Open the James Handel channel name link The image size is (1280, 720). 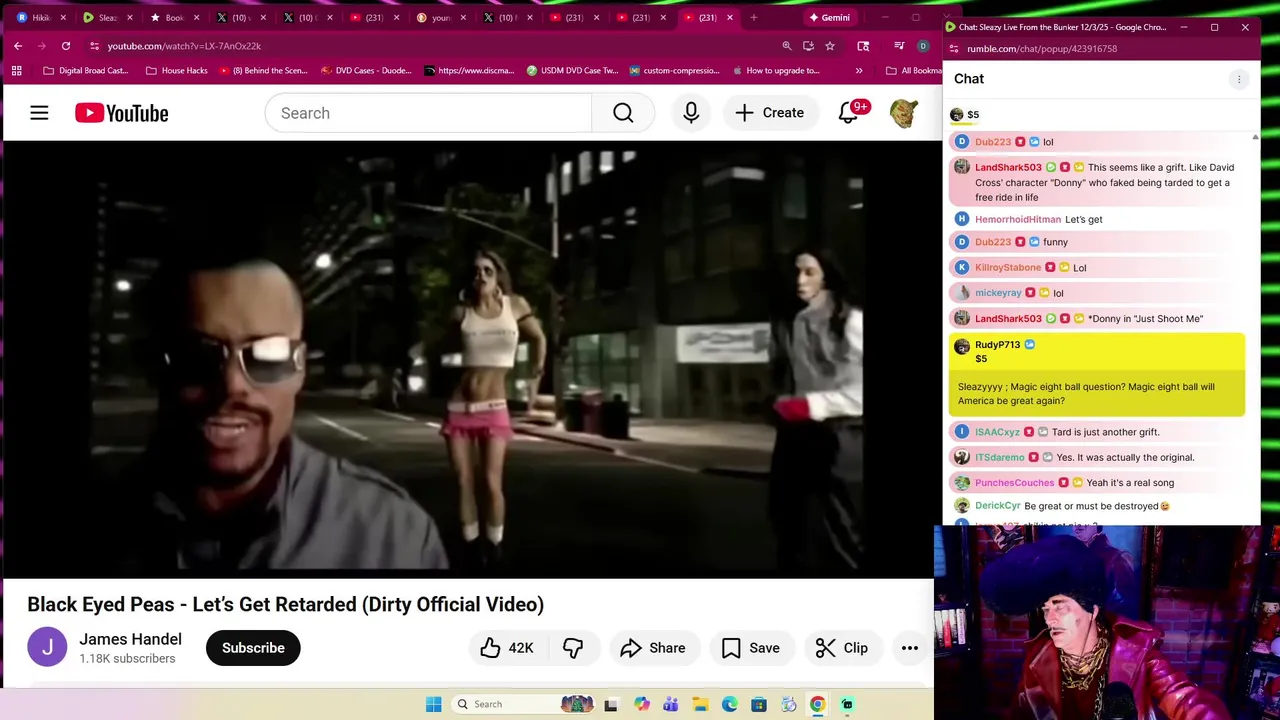(x=130, y=639)
